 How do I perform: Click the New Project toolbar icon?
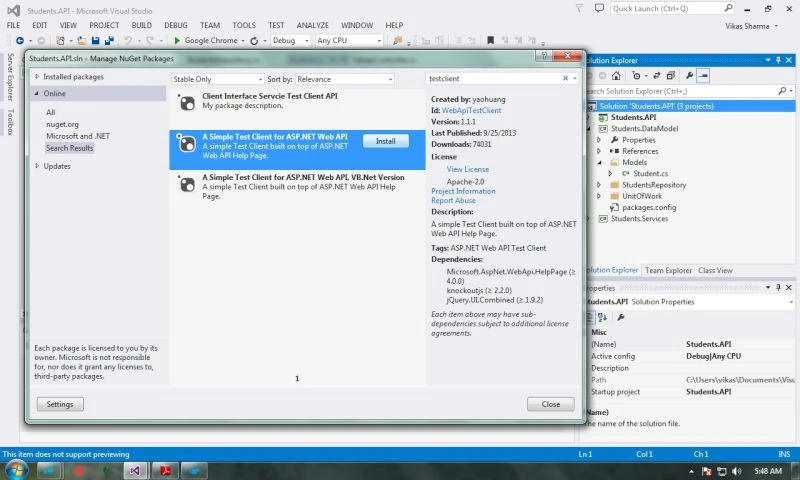(x=60, y=40)
